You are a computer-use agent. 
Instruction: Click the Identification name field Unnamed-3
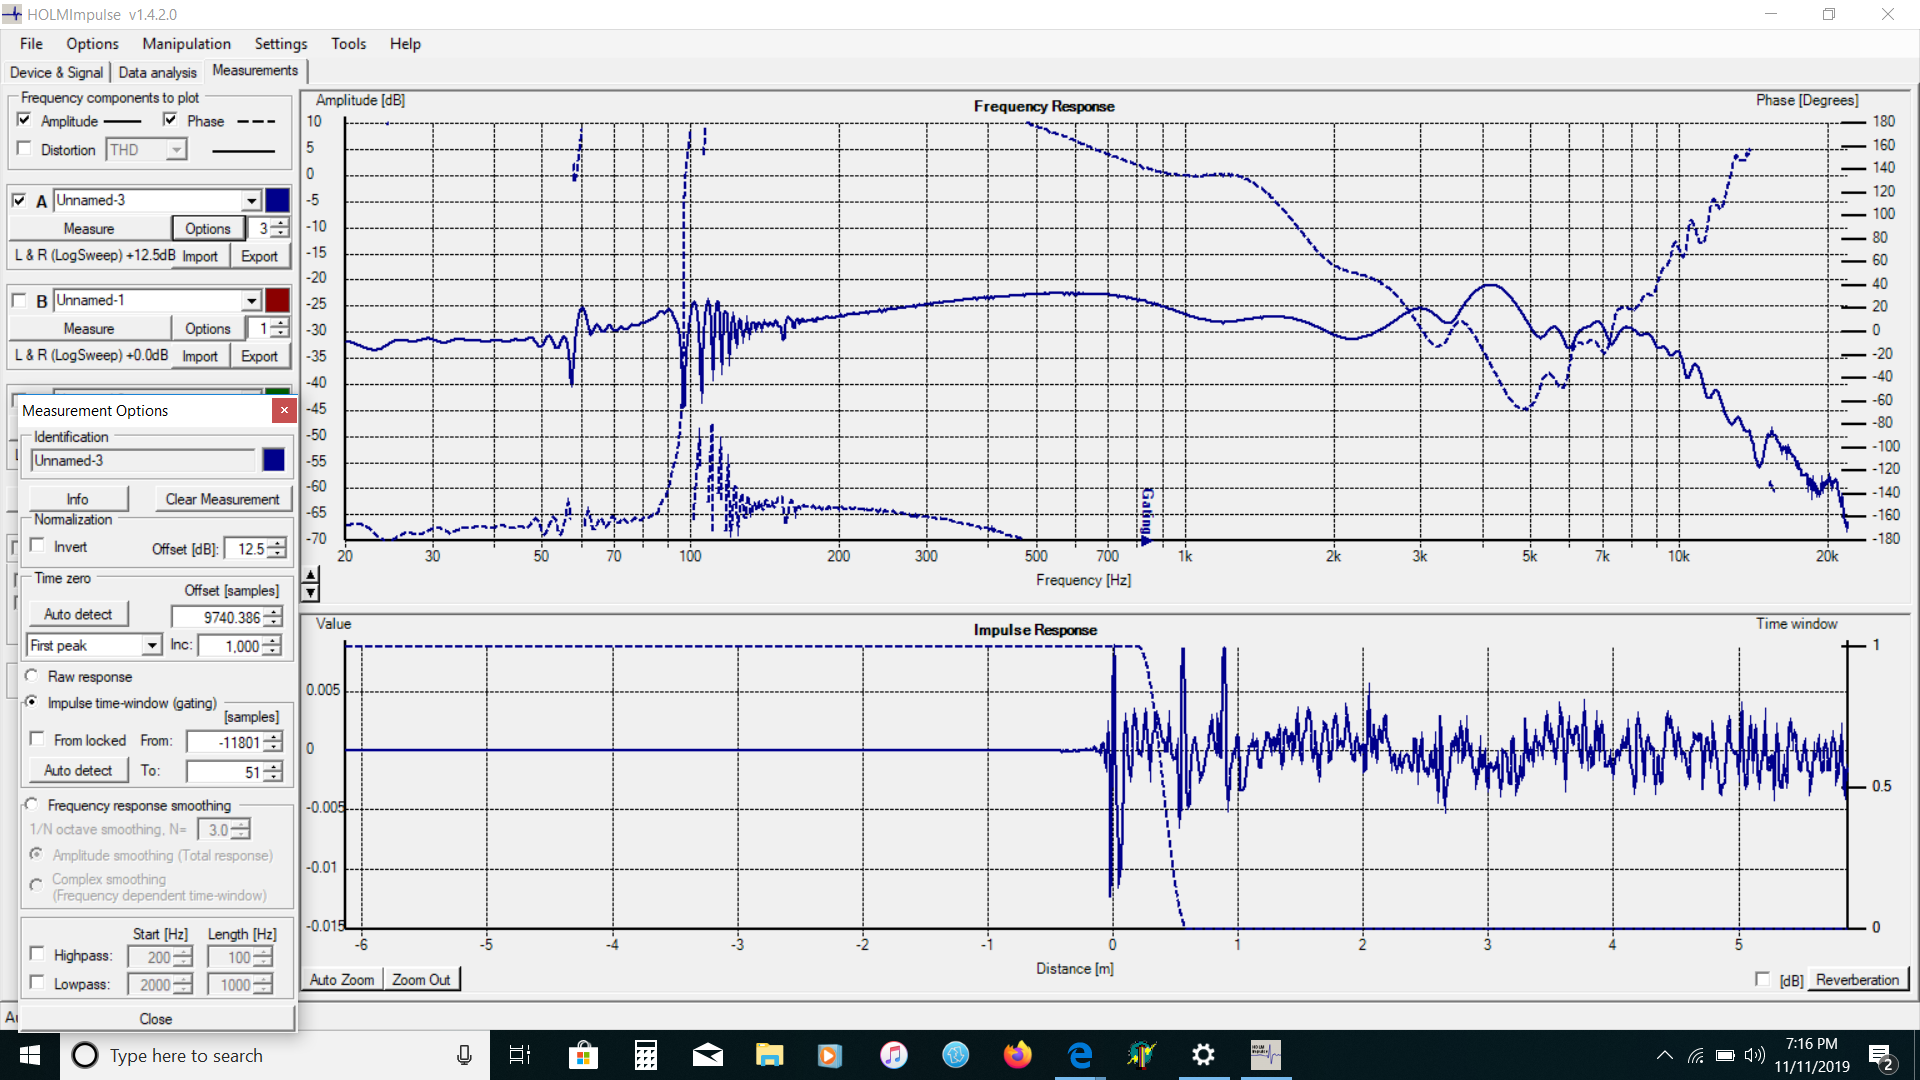click(x=143, y=461)
